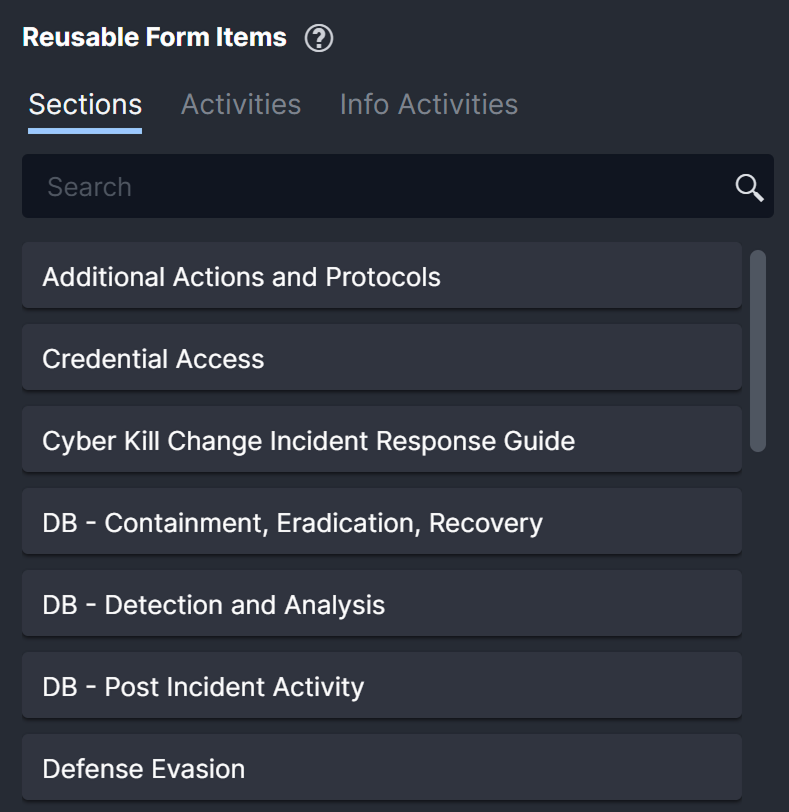Click the help question mark icon
Viewport: 789px width, 812px height.
point(319,39)
